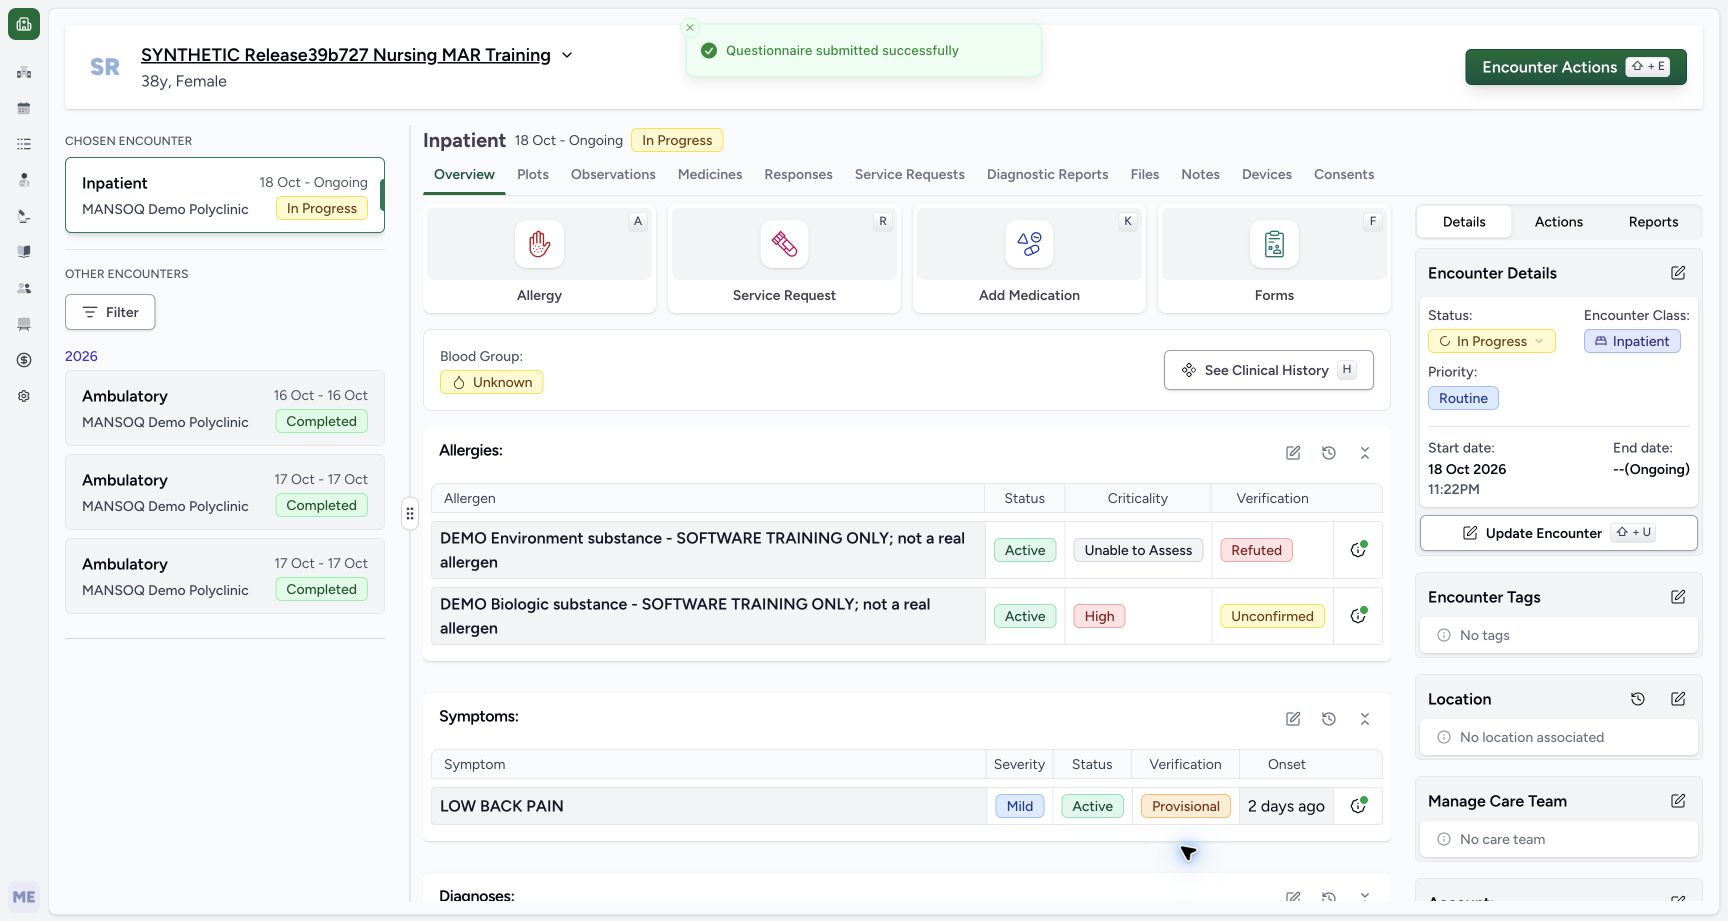Open the billing dollar icon in sidebar
This screenshot has height=921, width=1728.
click(x=24, y=360)
